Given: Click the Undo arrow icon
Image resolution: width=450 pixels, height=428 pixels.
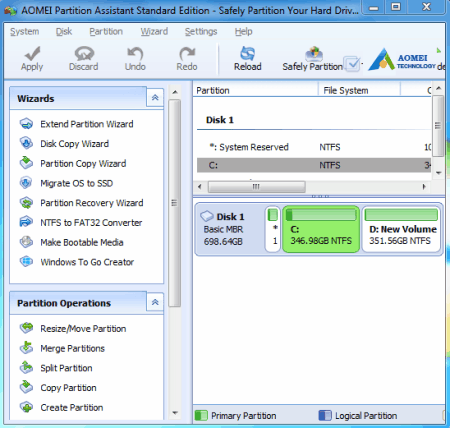Looking at the screenshot, I should (x=135, y=53).
